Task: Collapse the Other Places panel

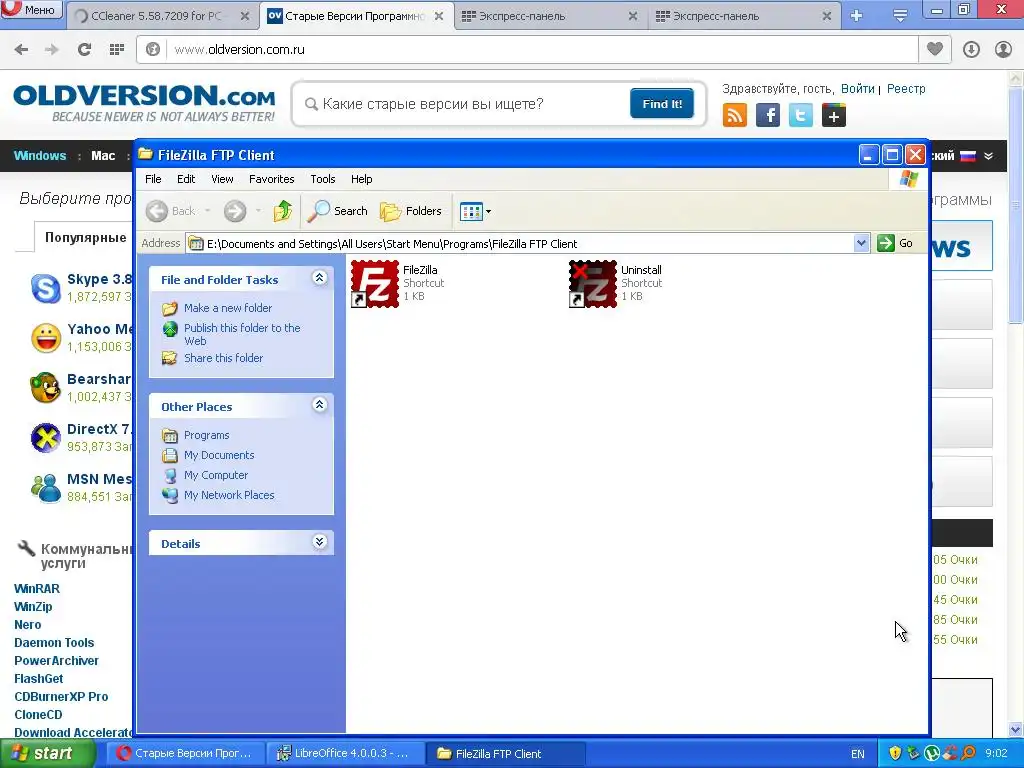Action: pos(319,405)
